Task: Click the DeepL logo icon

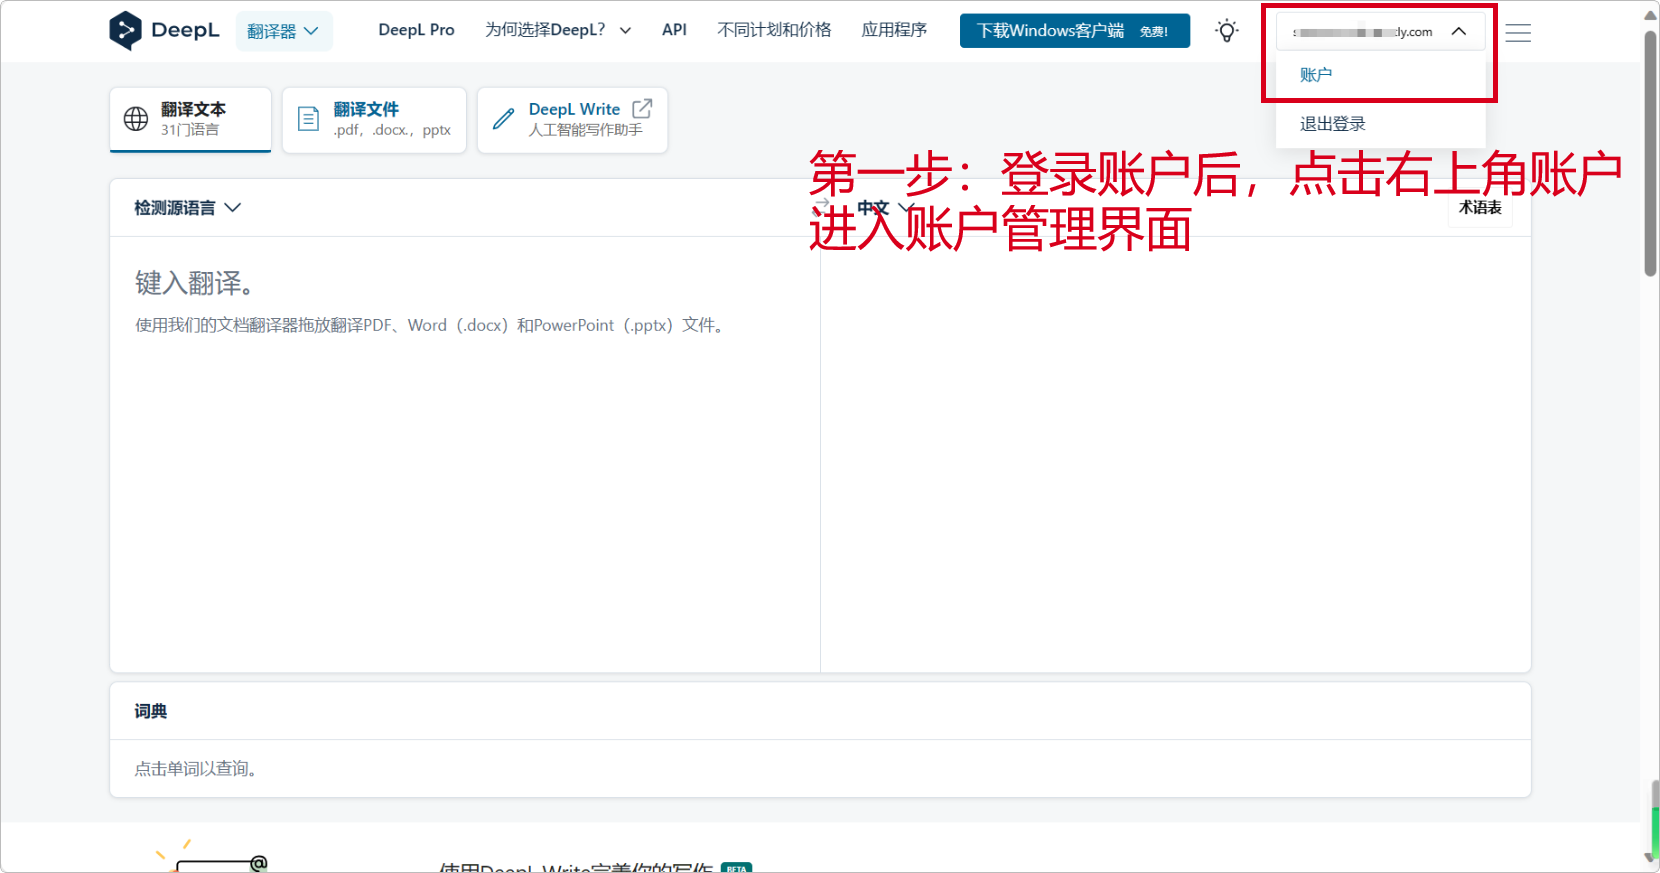Action: pyautogui.click(x=125, y=31)
